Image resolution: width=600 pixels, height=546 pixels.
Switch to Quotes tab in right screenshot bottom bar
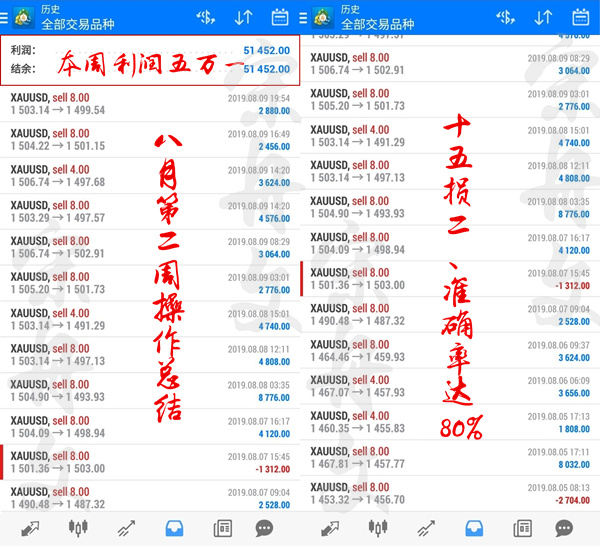(x=330, y=528)
